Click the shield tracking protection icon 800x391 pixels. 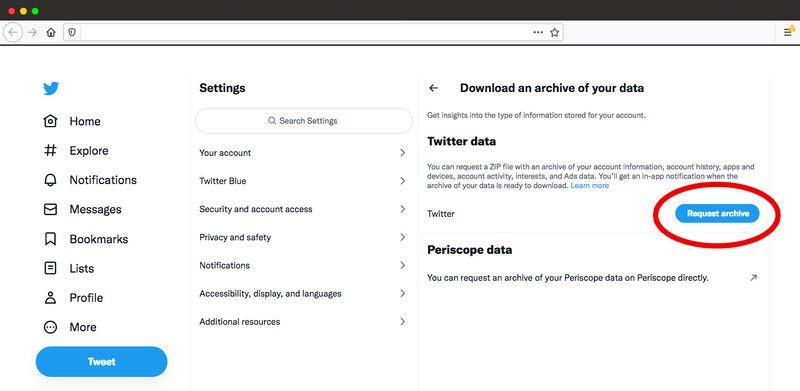(72, 33)
